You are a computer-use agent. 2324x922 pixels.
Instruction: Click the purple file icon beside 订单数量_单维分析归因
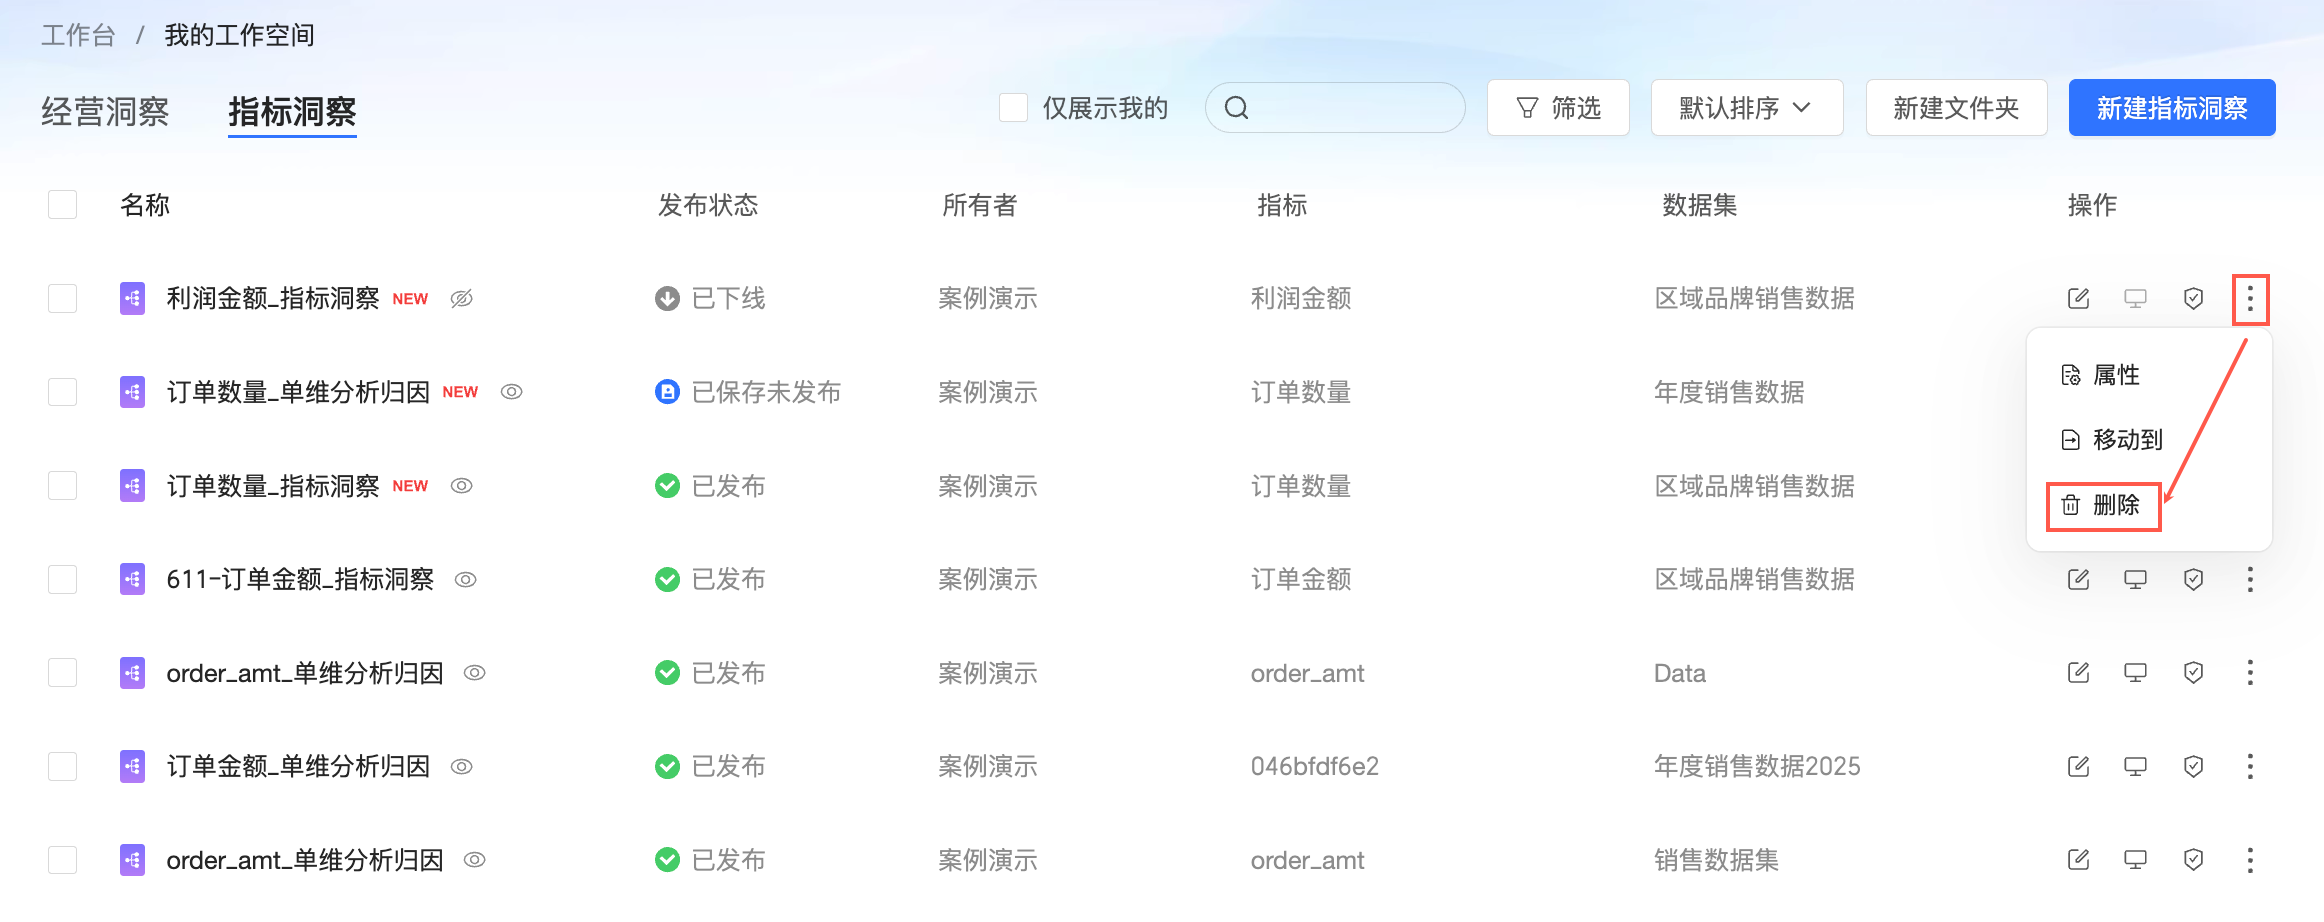132,392
